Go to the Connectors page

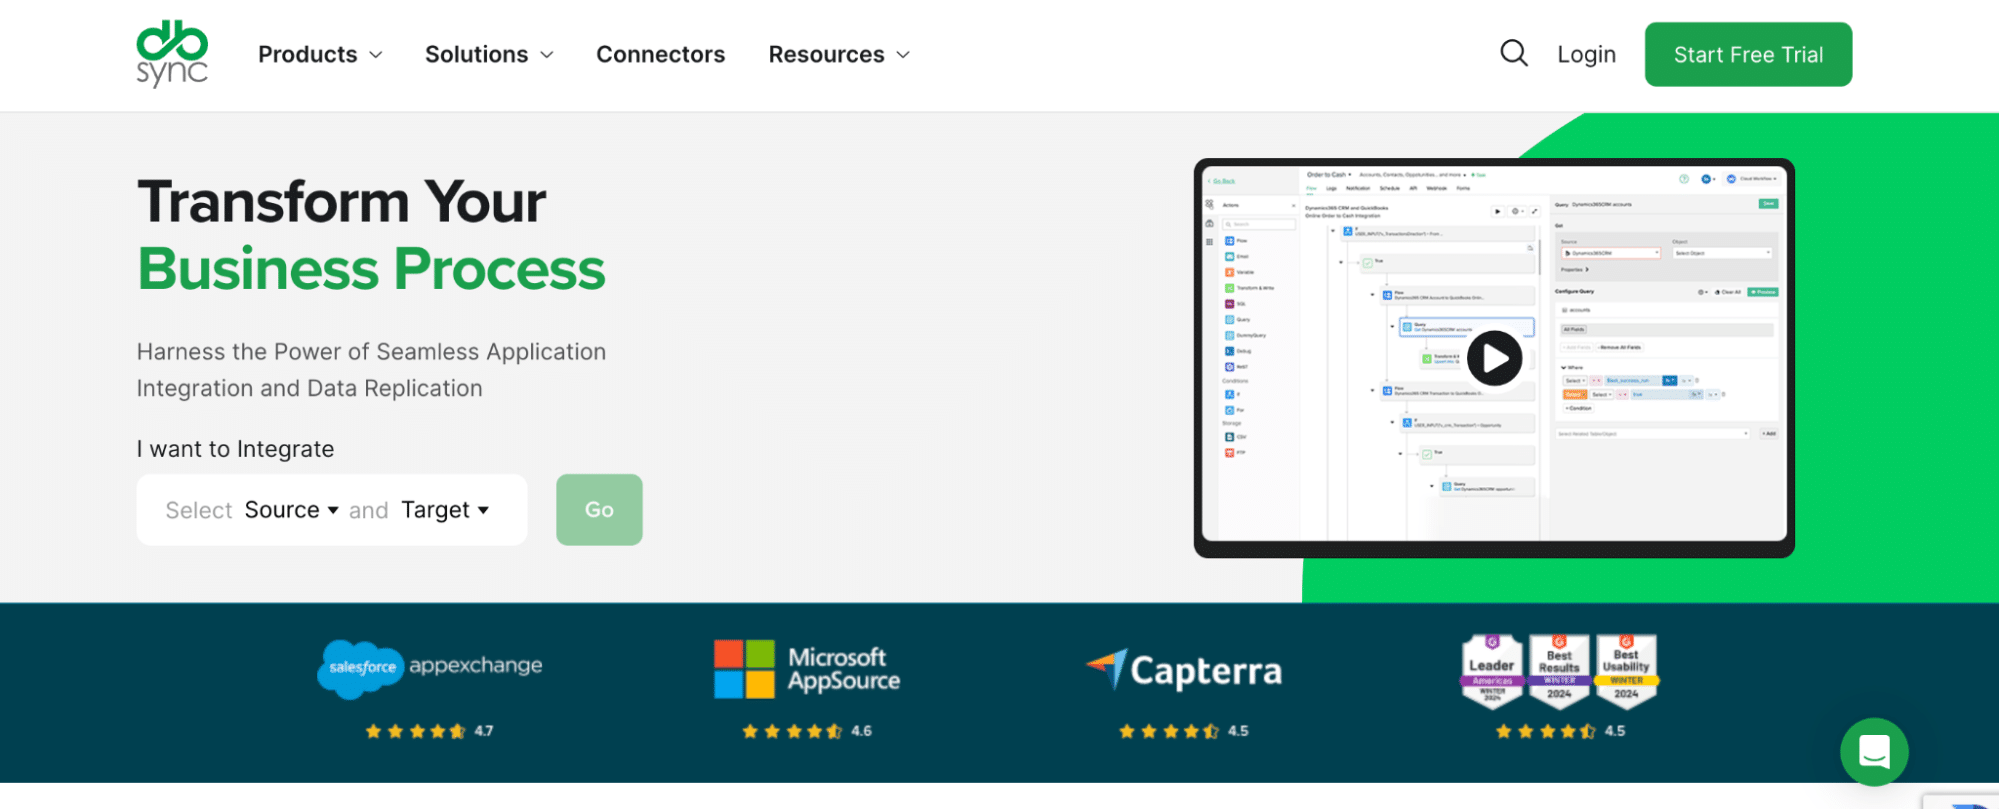(x=660, y=54)
